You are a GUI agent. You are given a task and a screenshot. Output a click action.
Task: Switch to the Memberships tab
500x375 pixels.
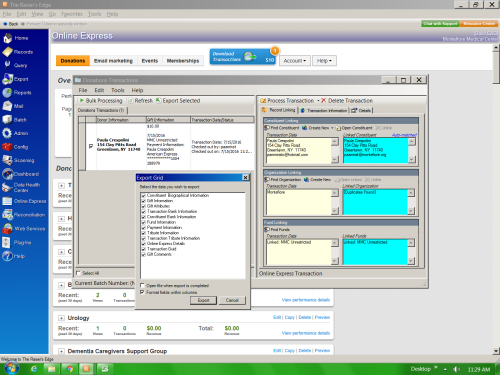click(x=183, y=61)
